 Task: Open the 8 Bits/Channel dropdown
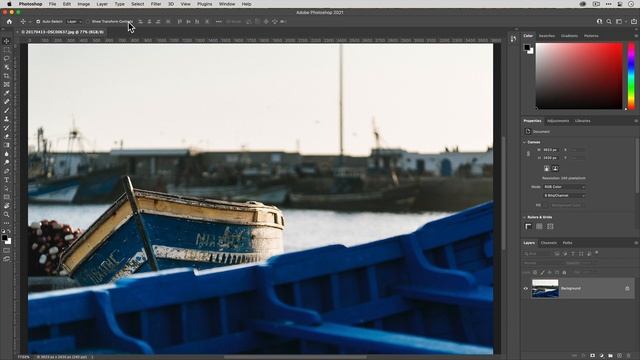pos(564,196)
